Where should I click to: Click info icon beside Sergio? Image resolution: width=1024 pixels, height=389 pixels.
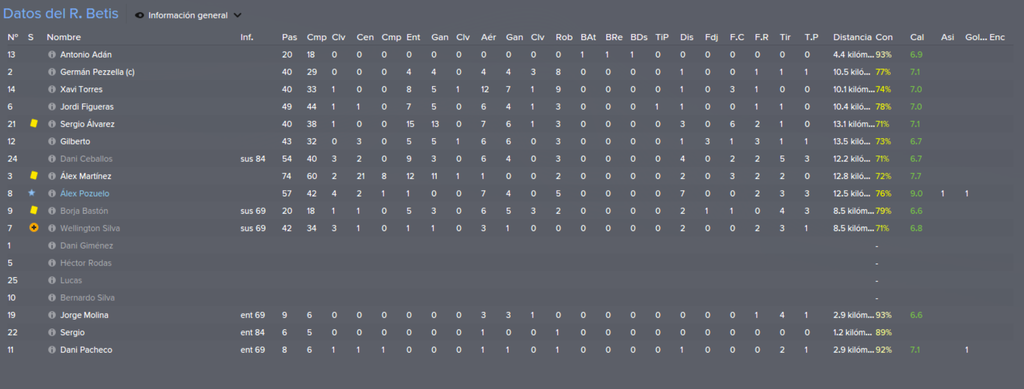(52, 332)
